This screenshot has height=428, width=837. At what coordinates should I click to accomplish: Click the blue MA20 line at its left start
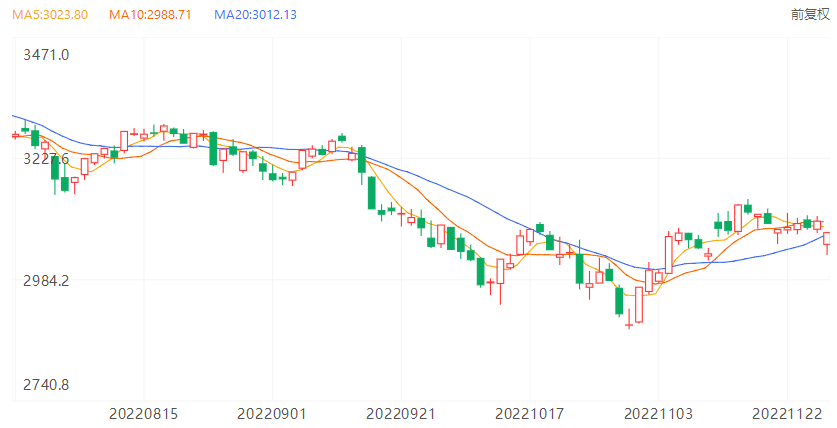(14, 117)
